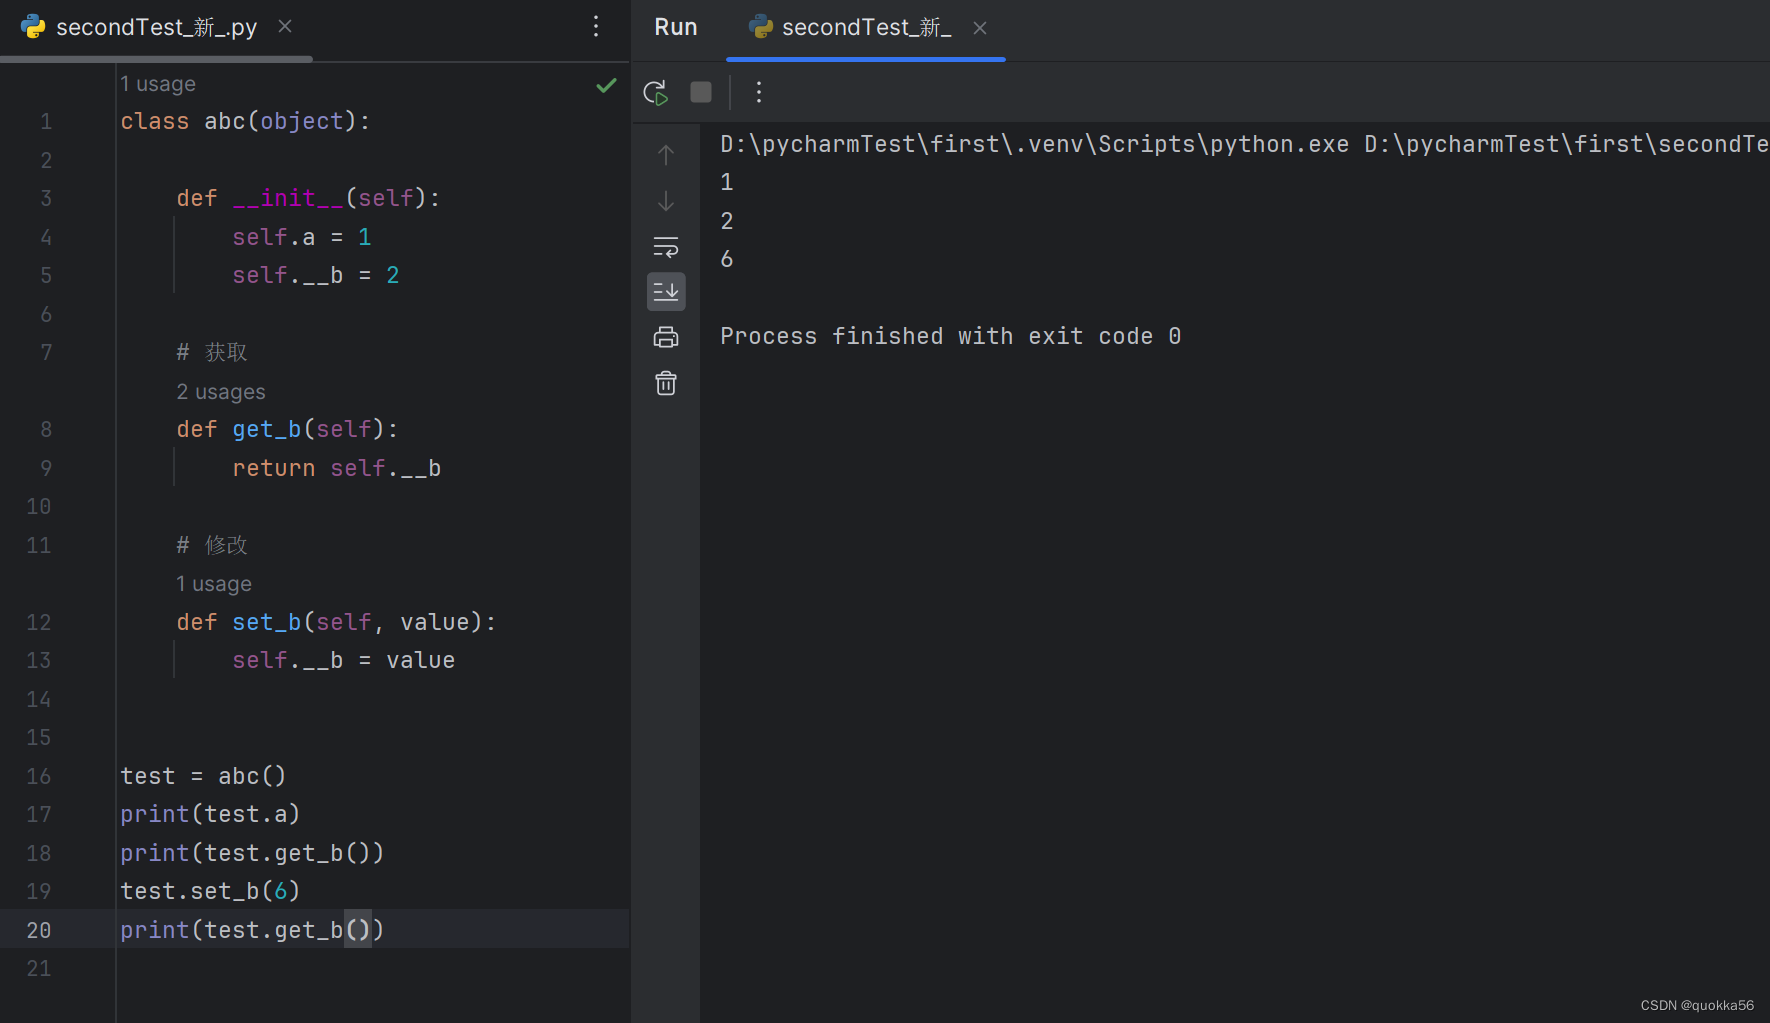Click 'print(test.a)' line

(210, 814)
